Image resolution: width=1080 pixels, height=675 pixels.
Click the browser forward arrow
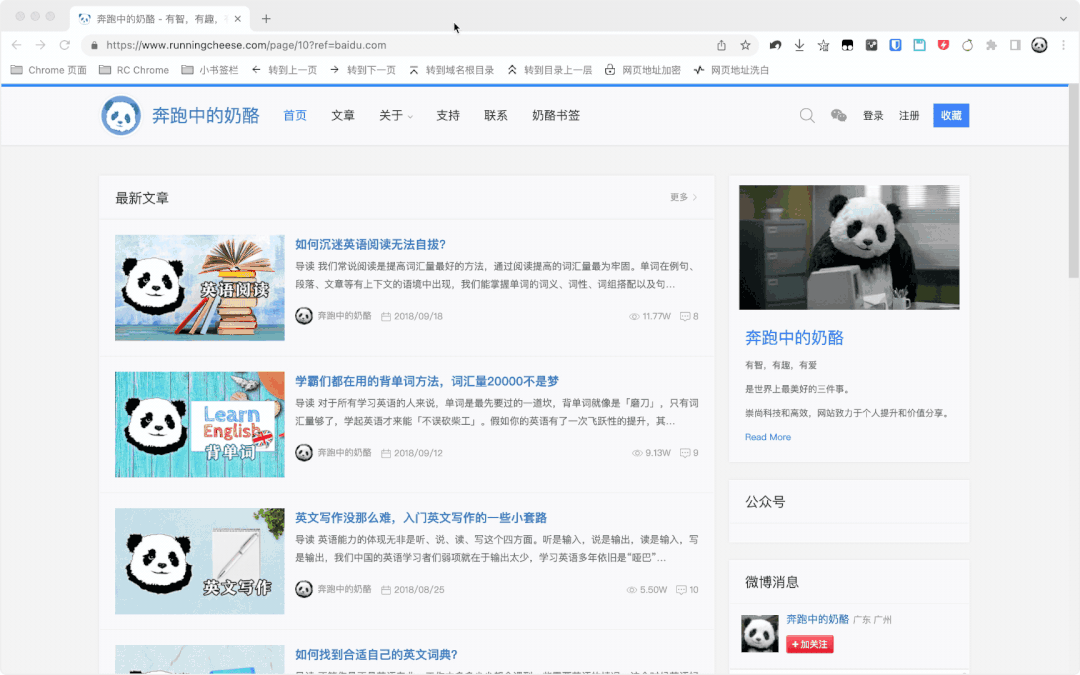[x=41, y=45]
